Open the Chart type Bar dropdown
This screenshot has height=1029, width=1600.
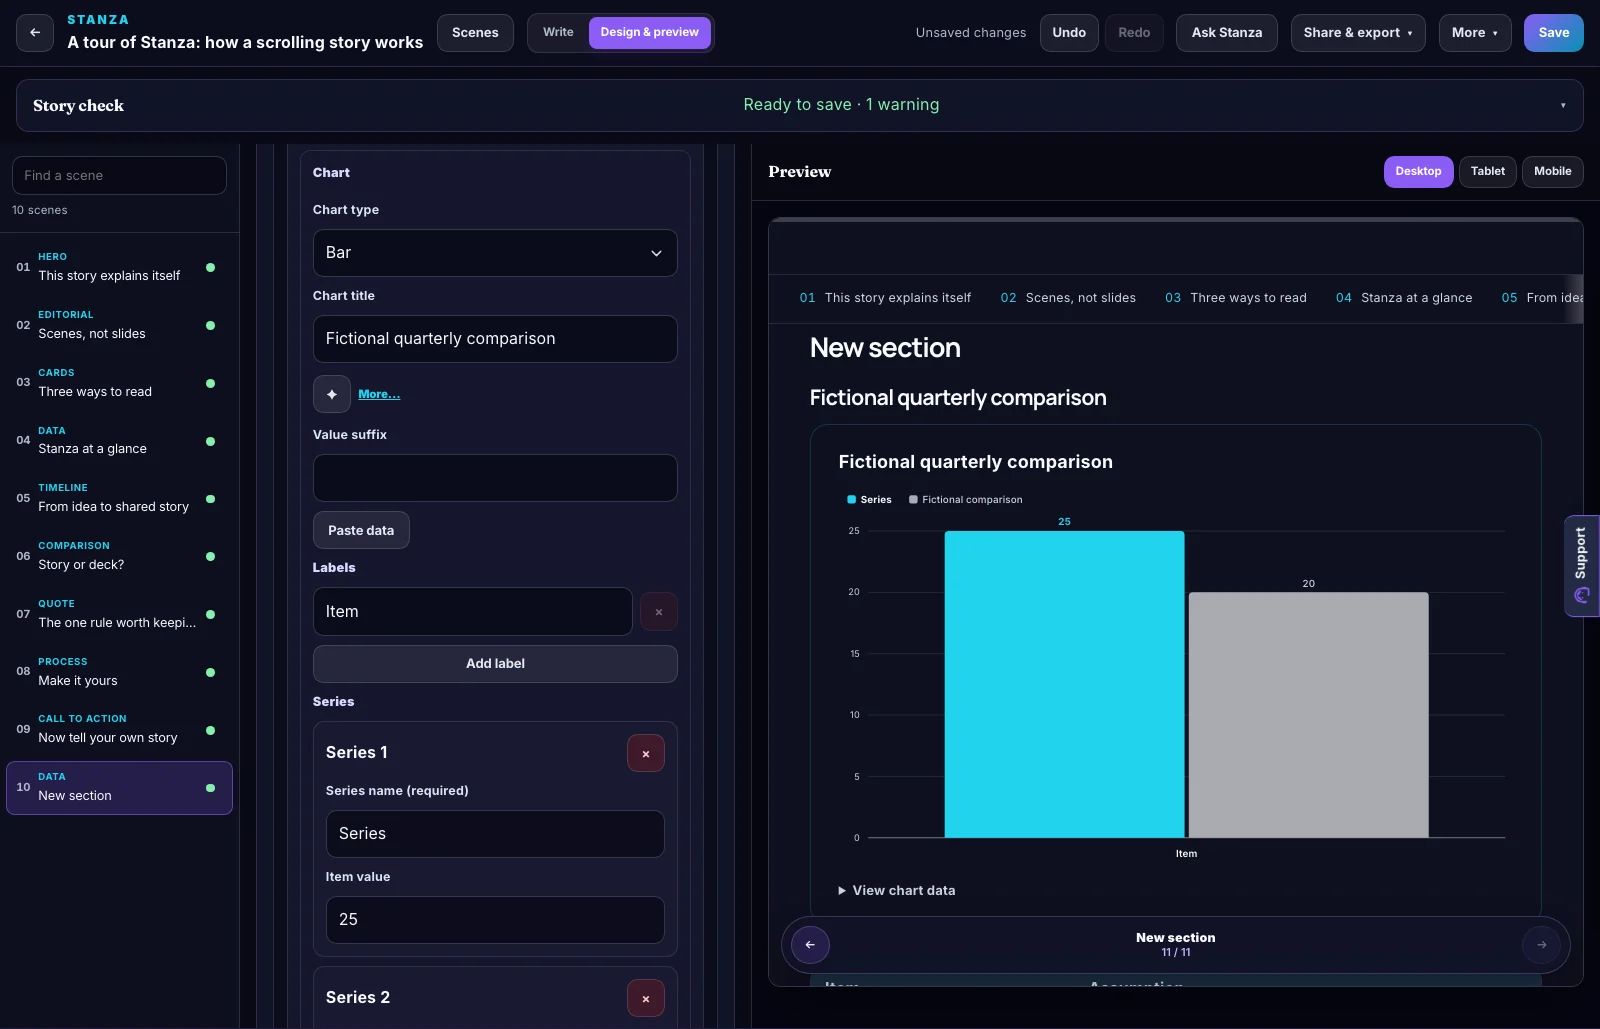(x=495, y=253)
